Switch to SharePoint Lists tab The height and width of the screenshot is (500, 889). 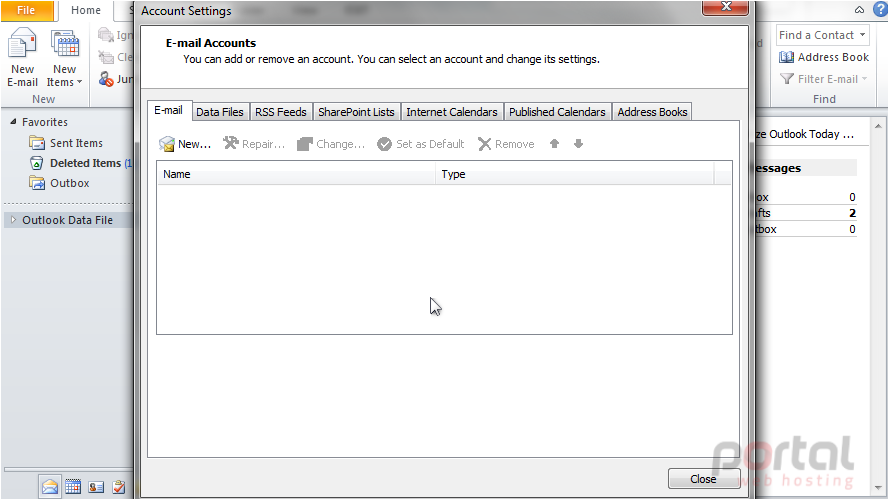pyautogui.click(x=356, y=112)
